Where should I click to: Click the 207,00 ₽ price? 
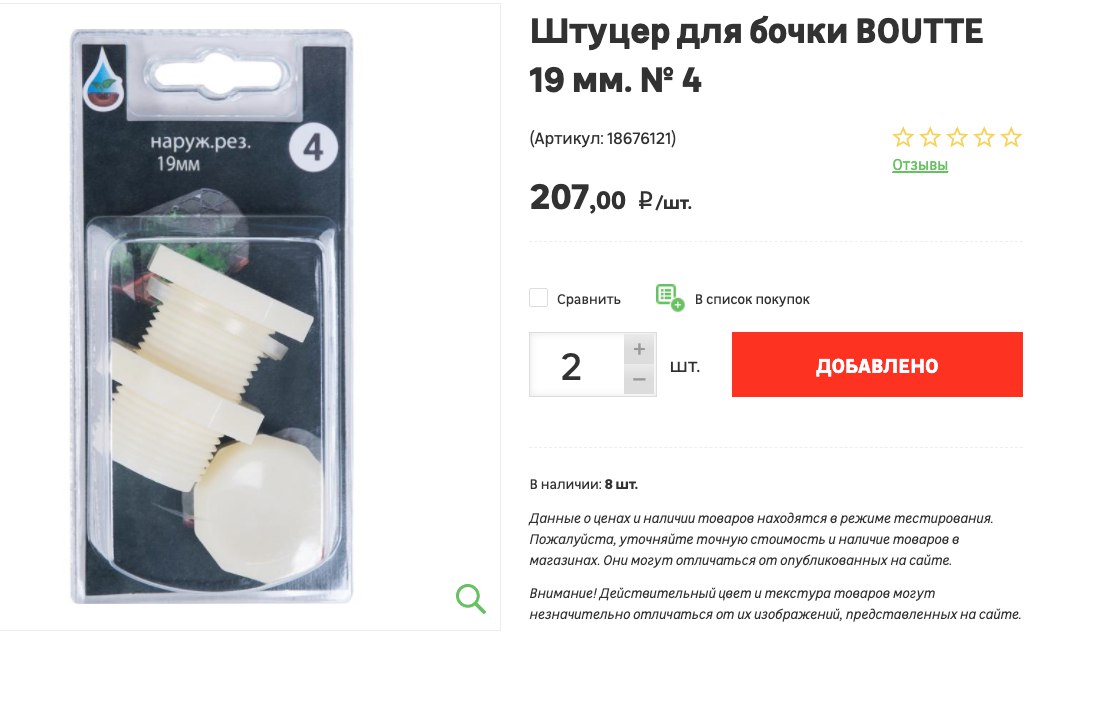610,197
